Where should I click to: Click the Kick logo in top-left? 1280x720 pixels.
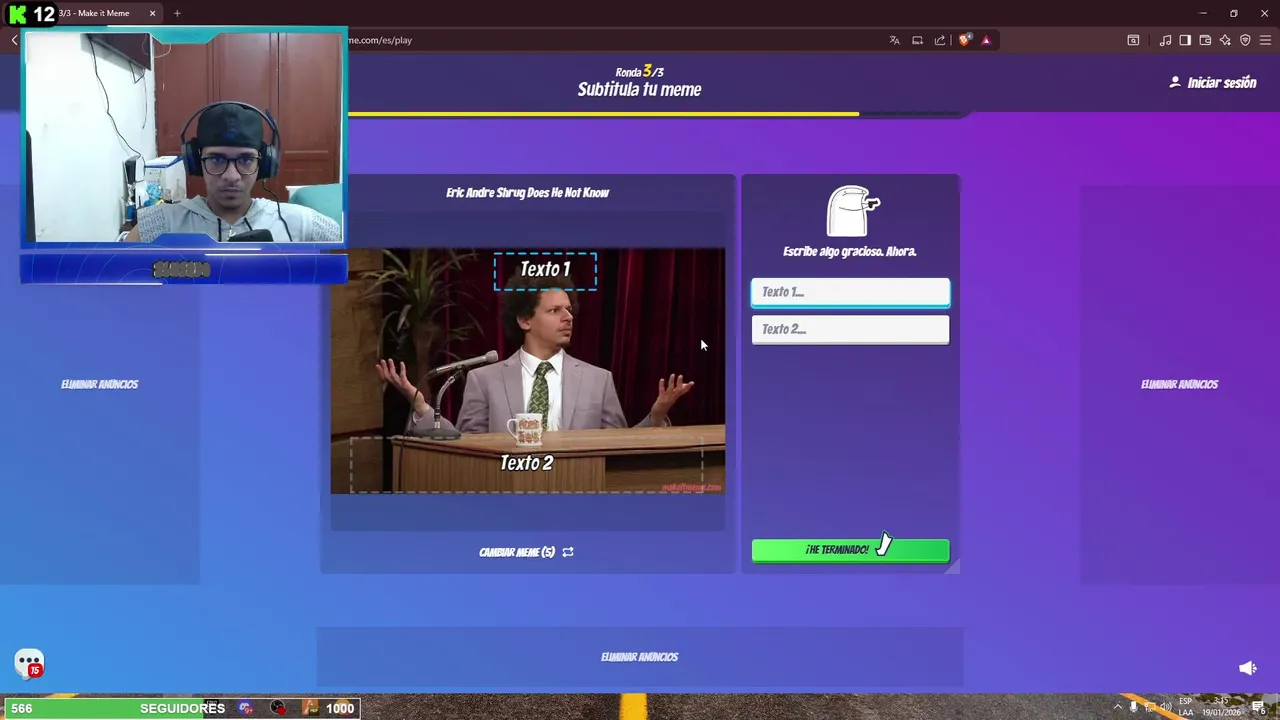pyautogui.click(x=17, y=14)
